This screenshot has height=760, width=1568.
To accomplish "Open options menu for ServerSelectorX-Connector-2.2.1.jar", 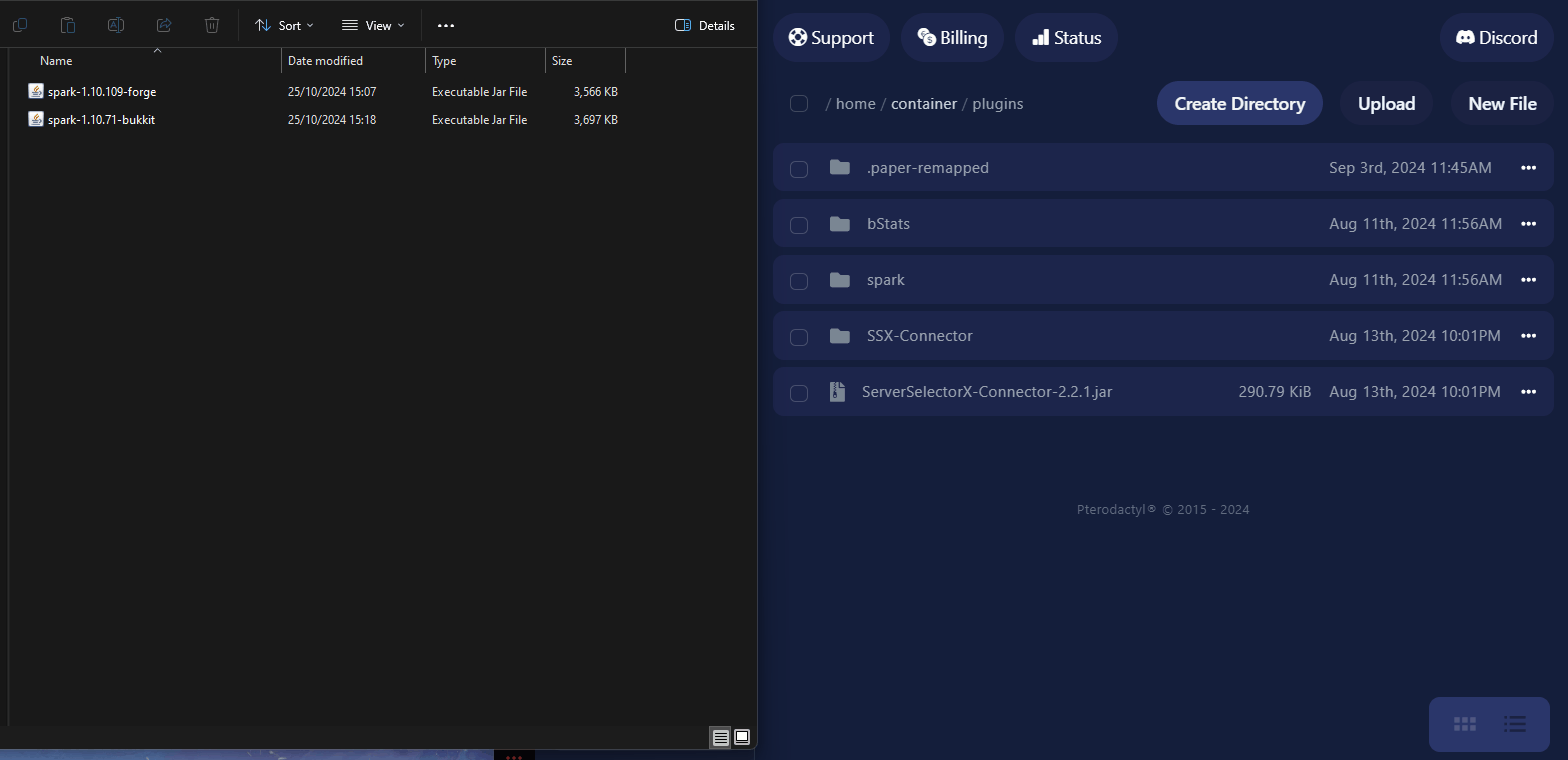I will (1527, 392).
